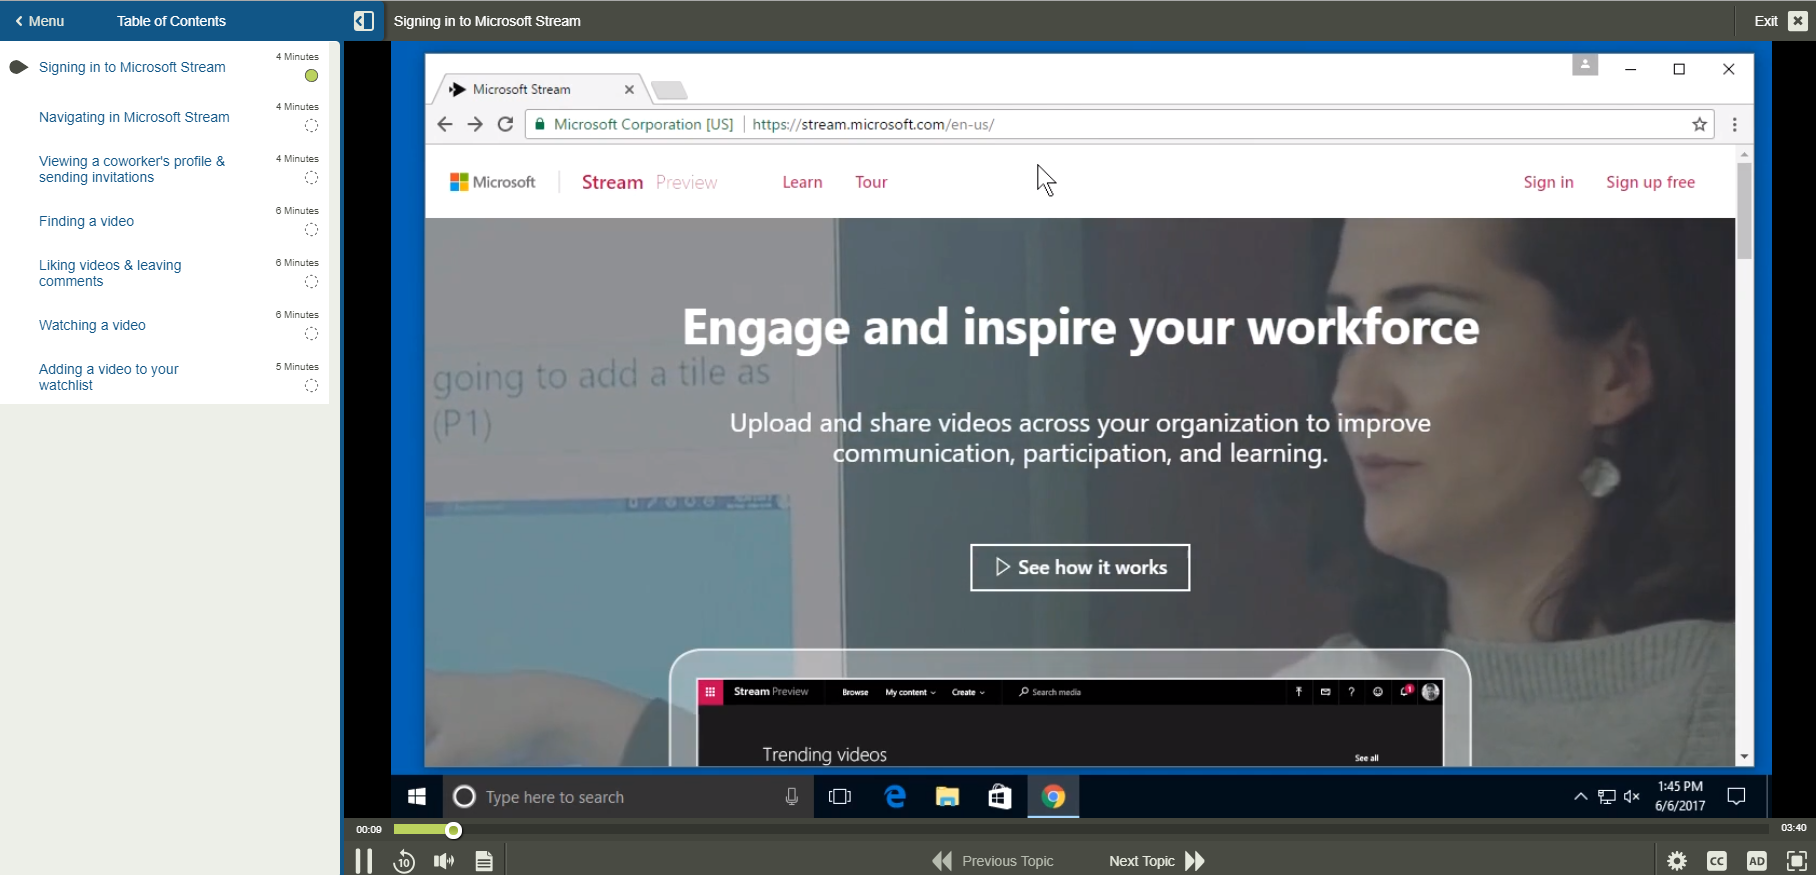Screen dimensions: 1816x875
Task: Click Cortana microphone icon
Action: pyautogui.click(x=791, y=796)
